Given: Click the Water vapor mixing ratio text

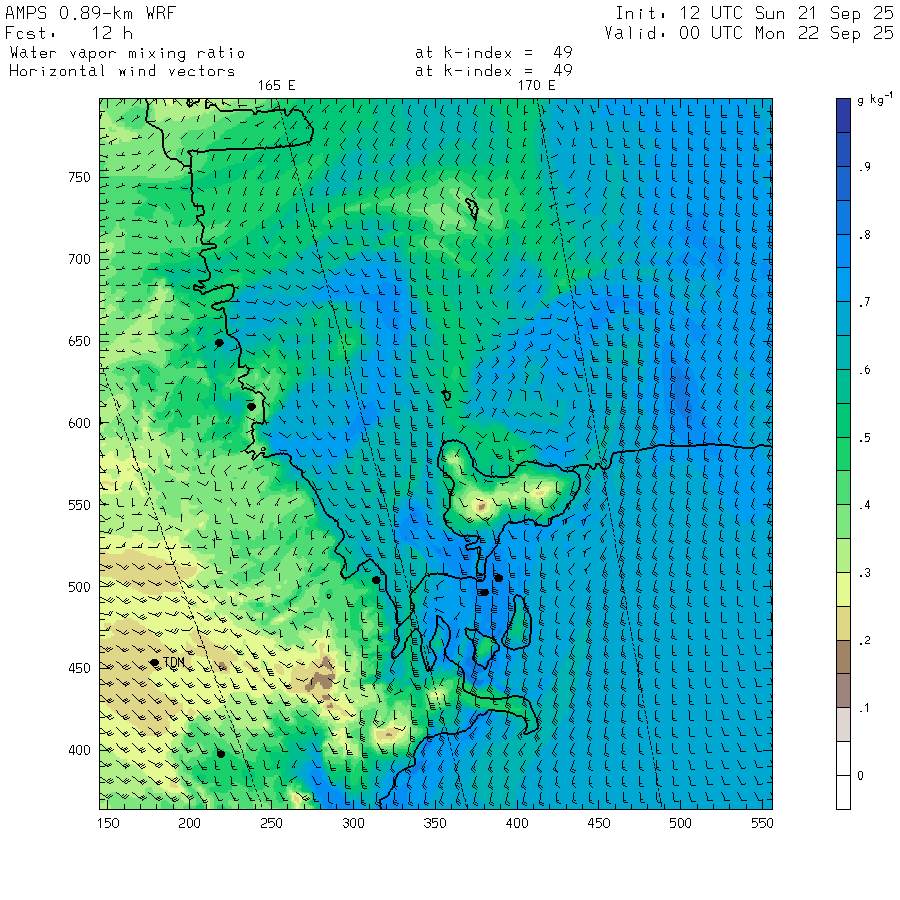Looking at the screenshot, I should 127,53.
